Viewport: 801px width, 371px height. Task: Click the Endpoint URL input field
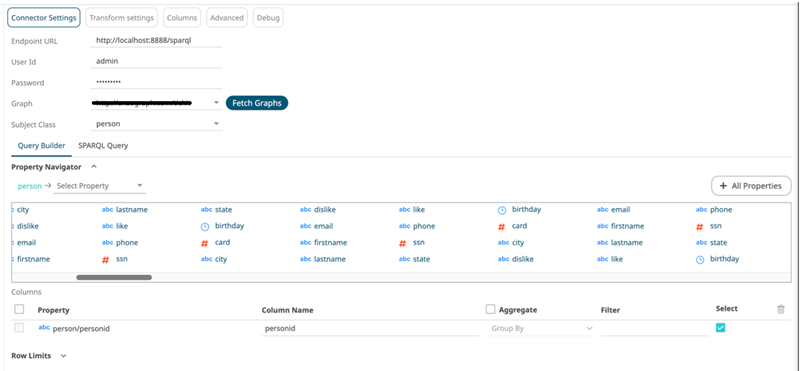point(156,40)
